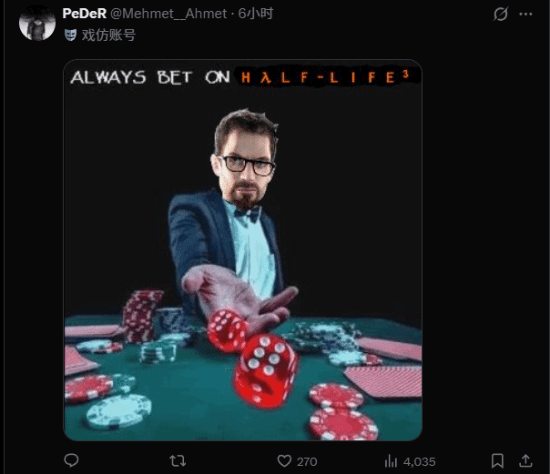This screenshot has width=550, height=474.
Task: Open PeDeR's profile avatar
Action: coord(37,23)
